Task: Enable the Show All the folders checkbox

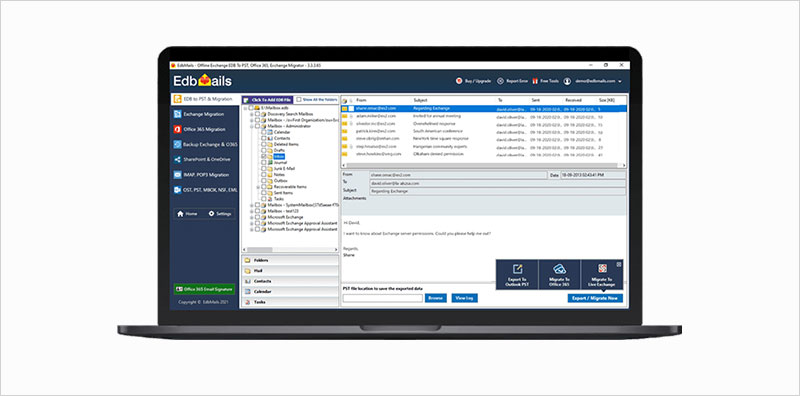Action: pyautogui.click(x=299, y=100)
